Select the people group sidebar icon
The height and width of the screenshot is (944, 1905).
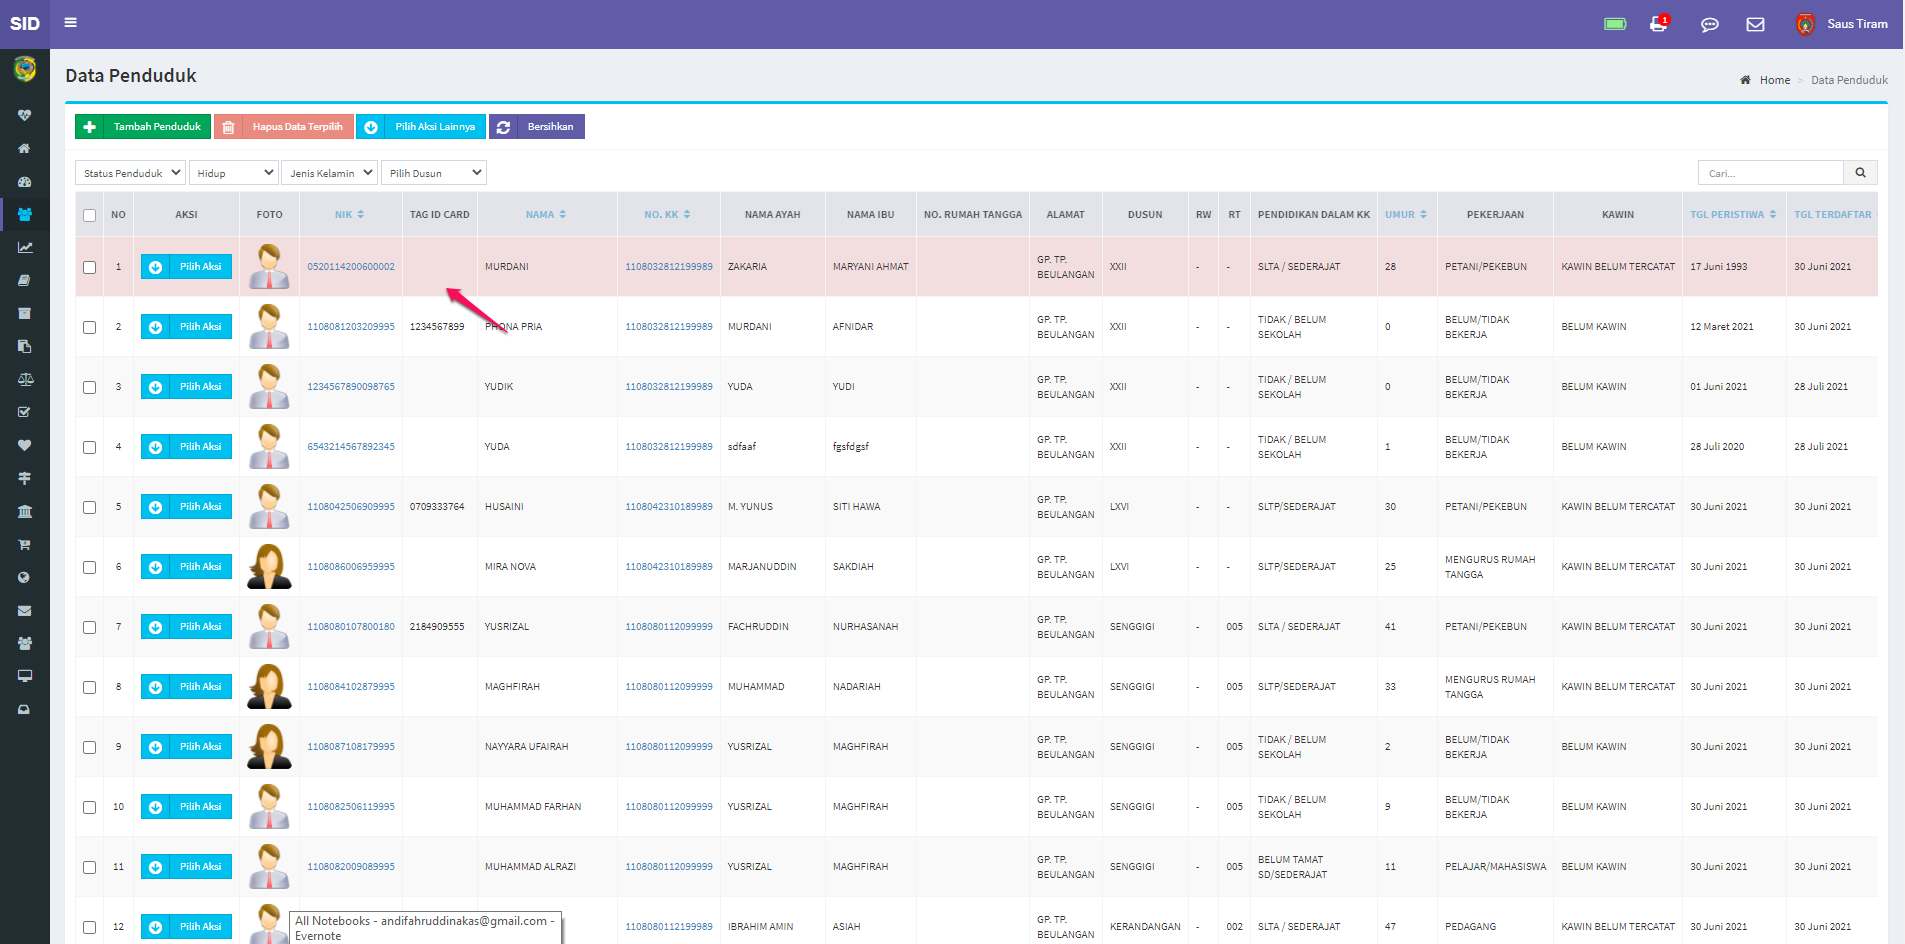tap(25, 214)
